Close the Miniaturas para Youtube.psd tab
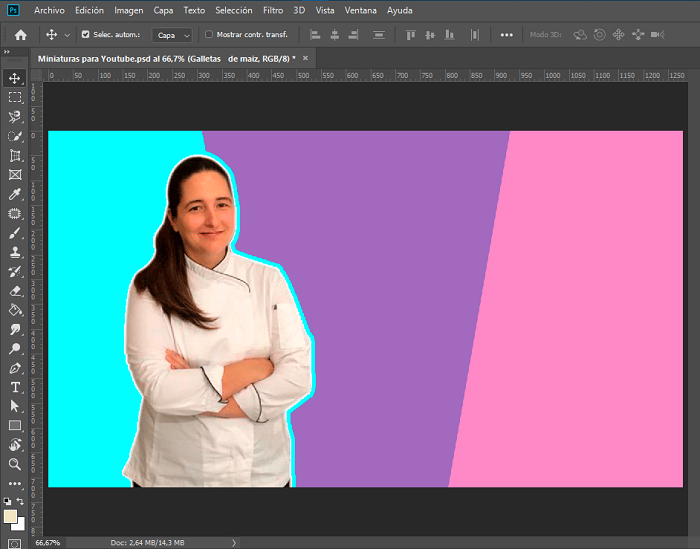Screen dimensions: 700x549 tap(305, 58)
